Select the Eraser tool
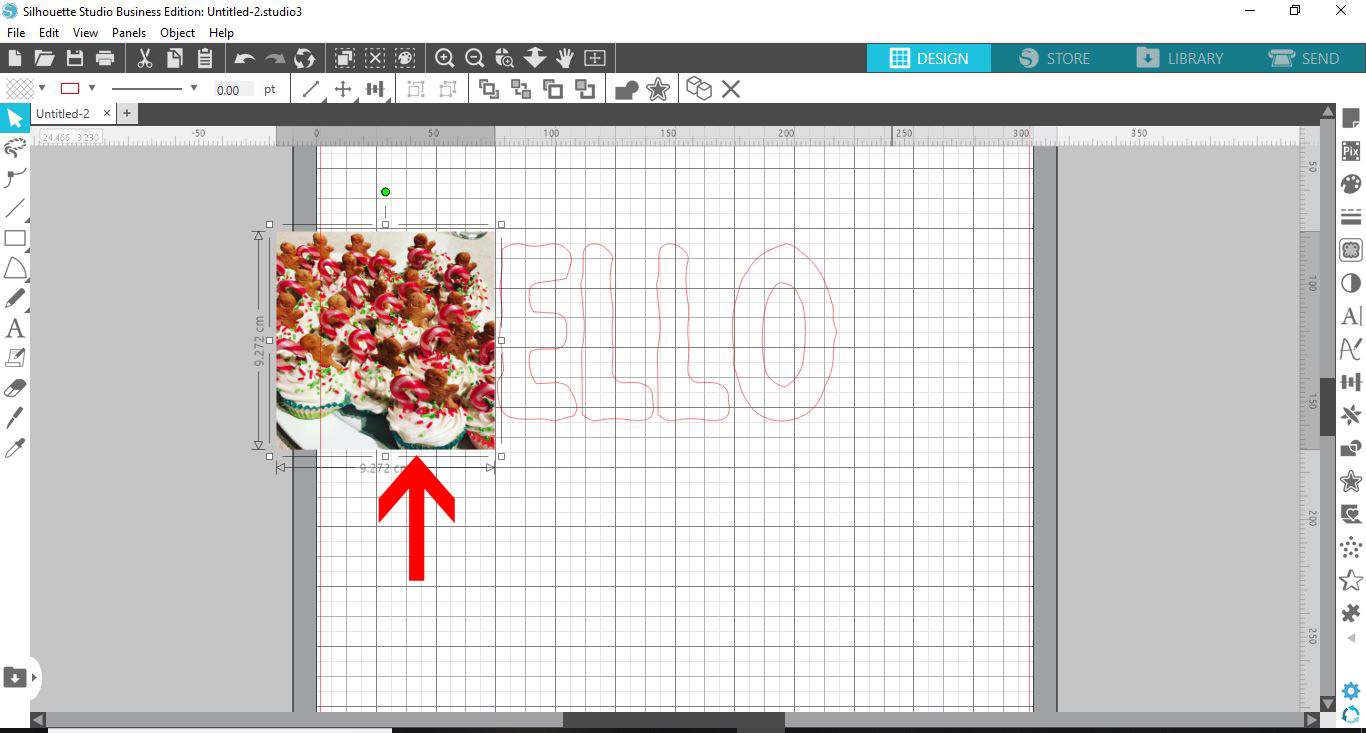 pyautogui.click(x=14, y=387)
